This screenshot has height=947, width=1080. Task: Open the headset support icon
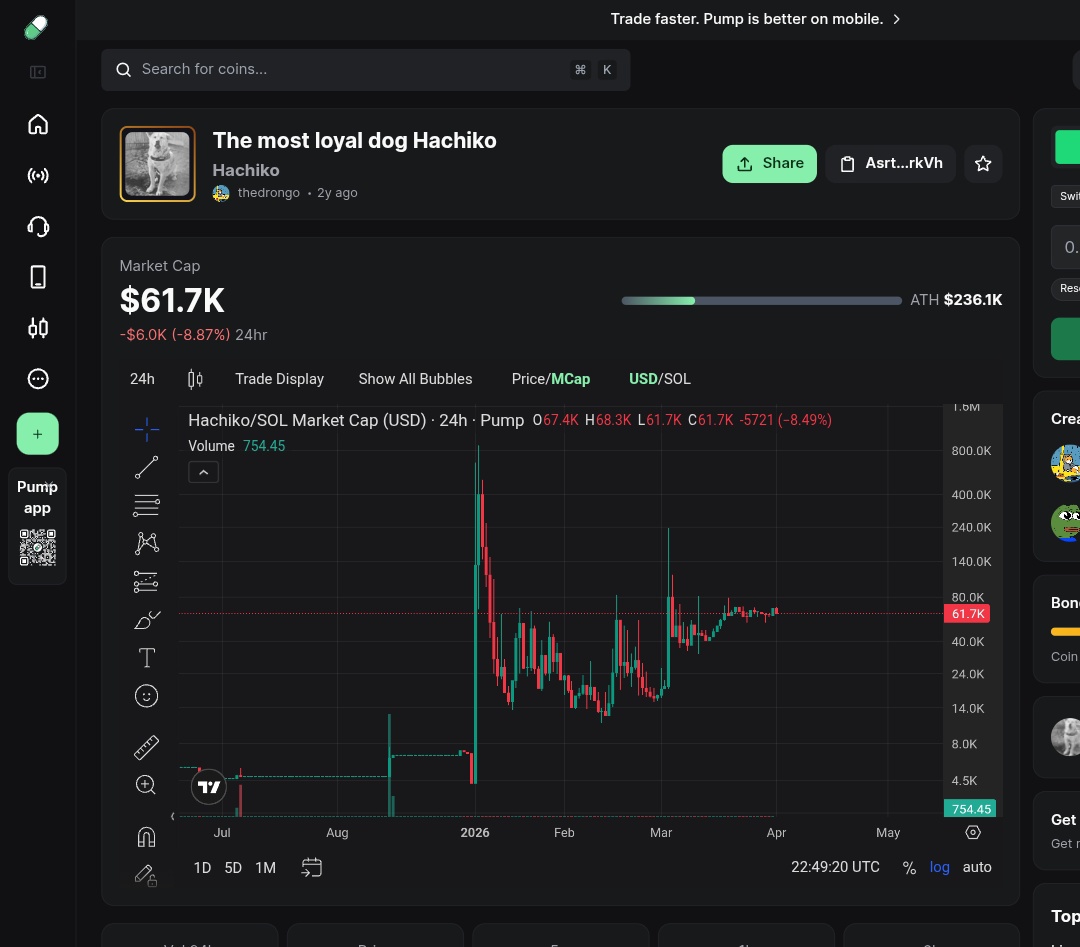pos(38,227)
